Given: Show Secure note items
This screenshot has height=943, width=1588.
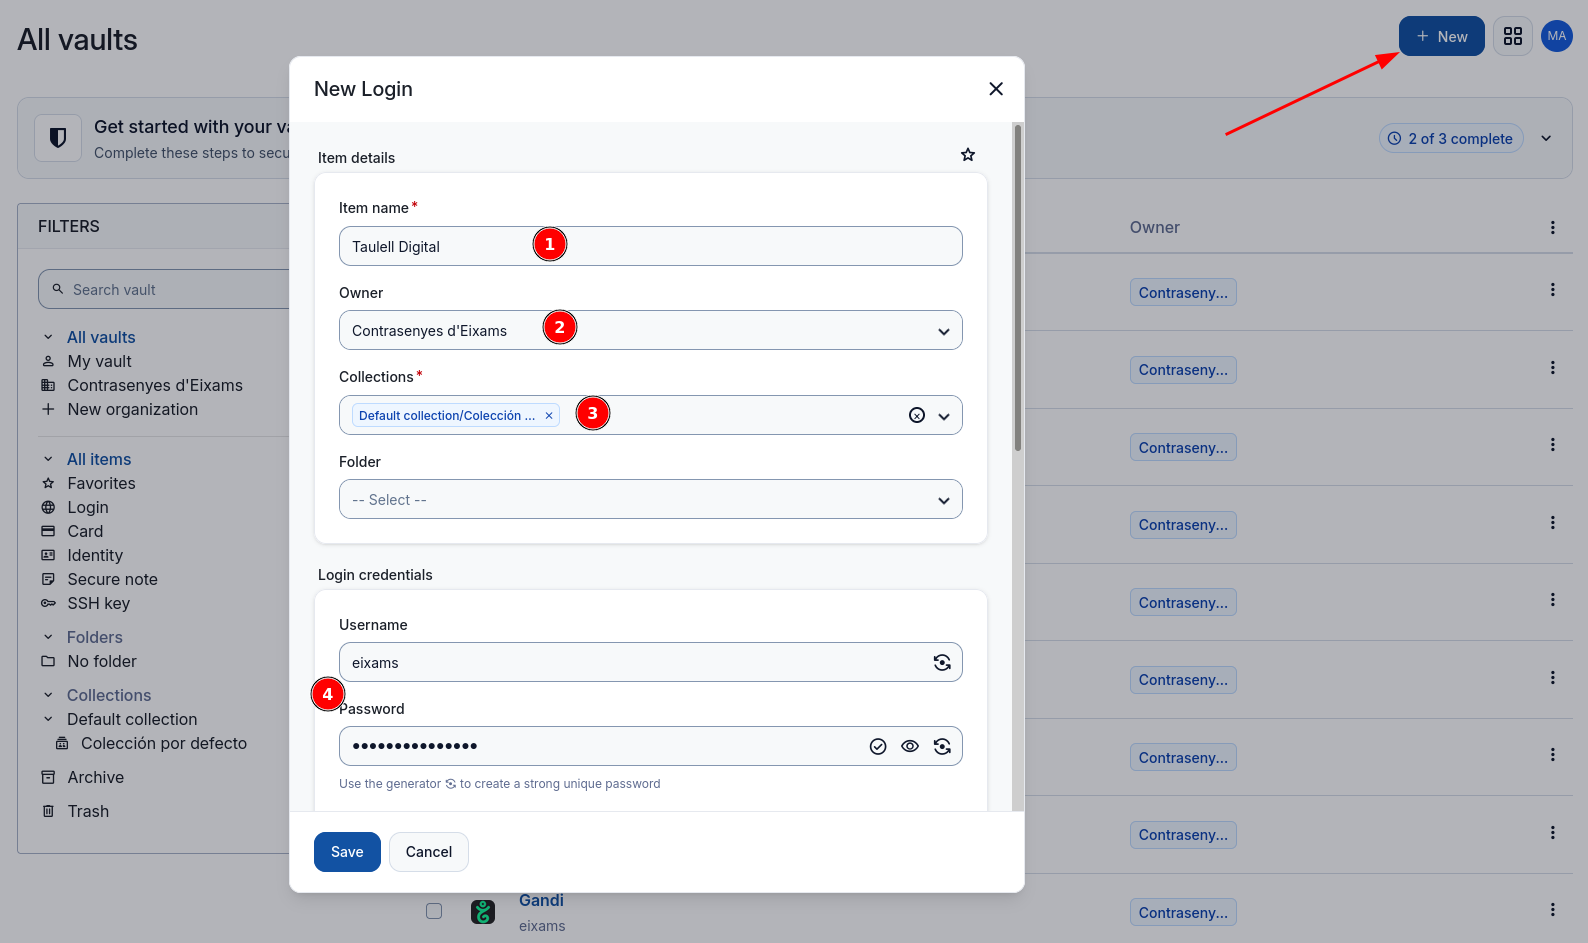Looking at the screenshot, I should tap(112, 580).
